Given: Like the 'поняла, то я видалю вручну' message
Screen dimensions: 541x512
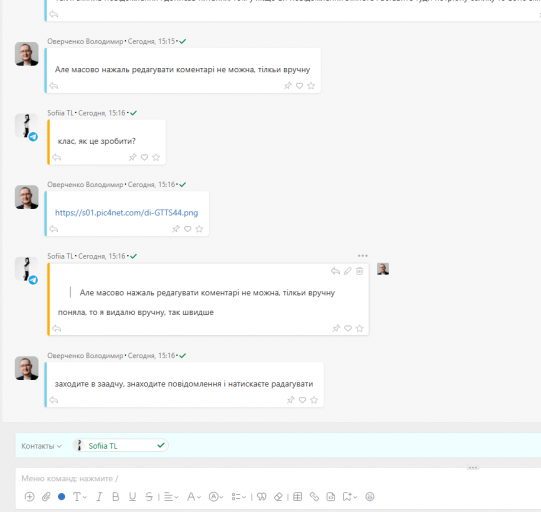Looking at the screenshot, I should point(348,328).
